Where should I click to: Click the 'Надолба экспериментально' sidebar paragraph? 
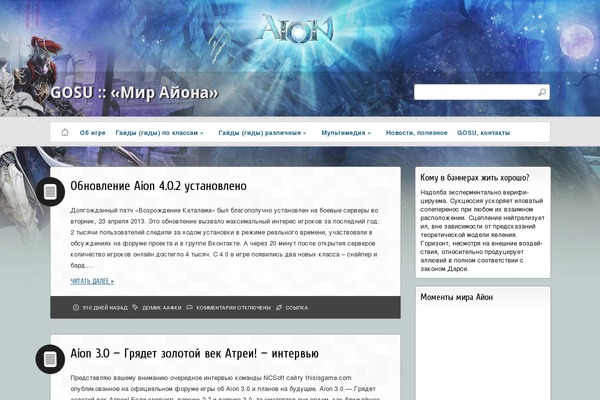[482, 230]
